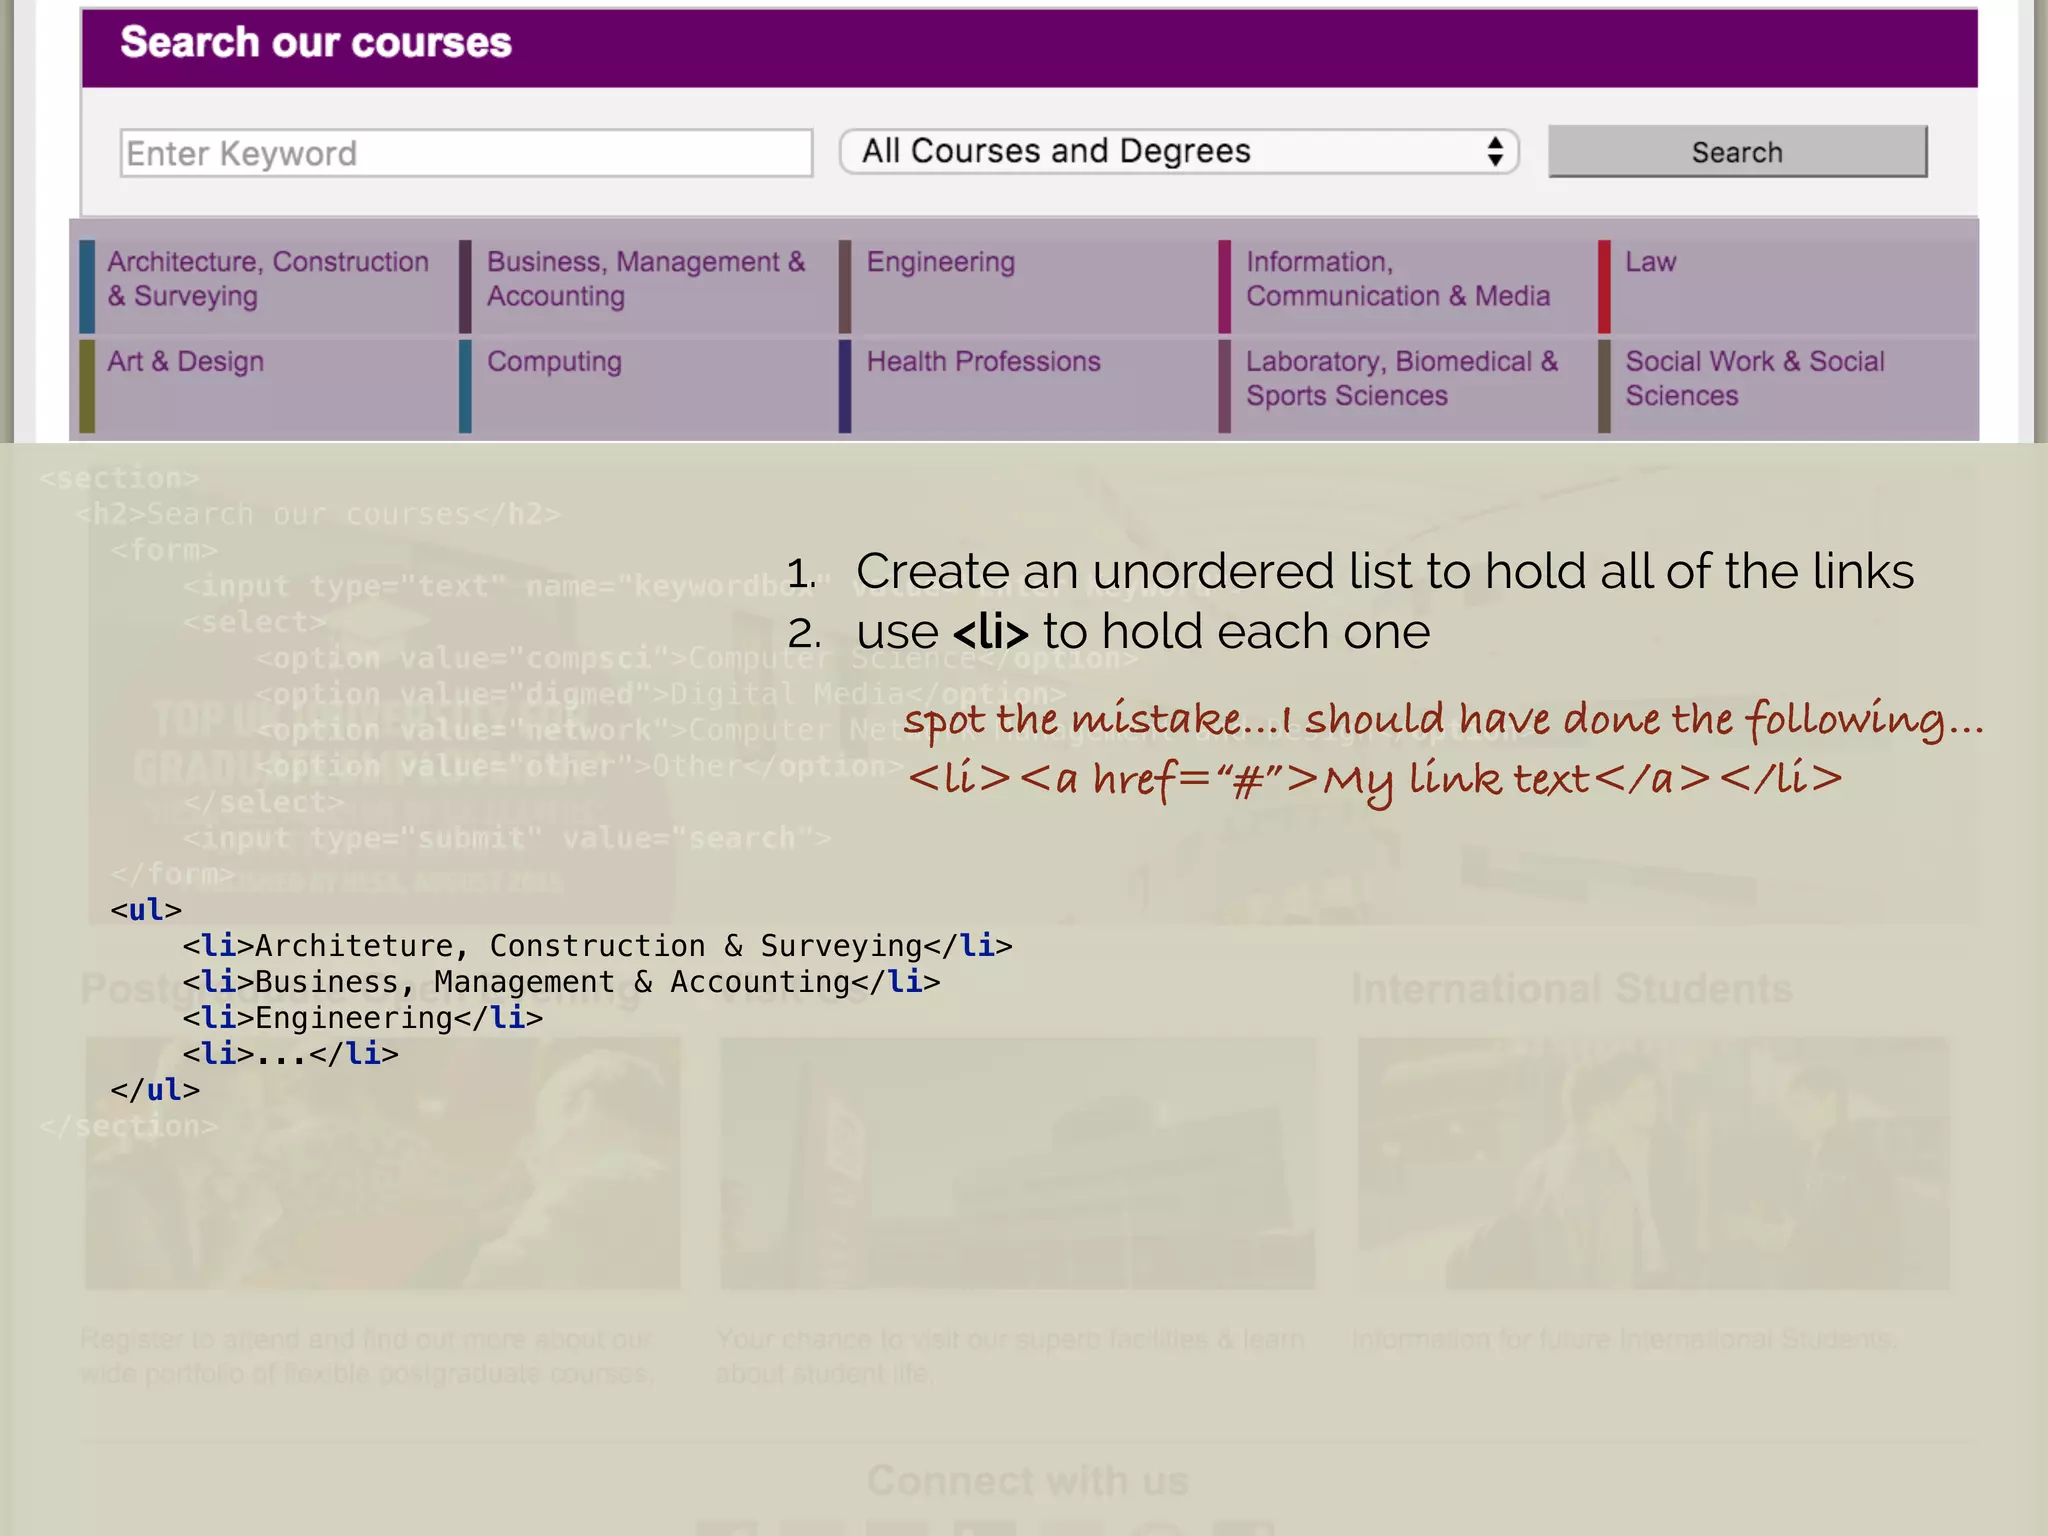This screenshot has height=1536, width=2048.
Task: Click the teal bar beside Computing
Action: click(x=465, y=386)
